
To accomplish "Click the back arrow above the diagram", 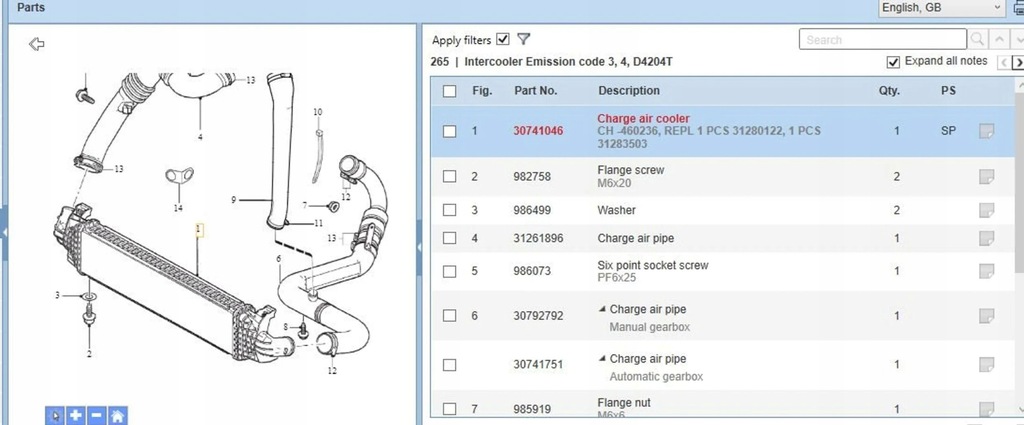I will pyautogui.click(x=37, y=44).
